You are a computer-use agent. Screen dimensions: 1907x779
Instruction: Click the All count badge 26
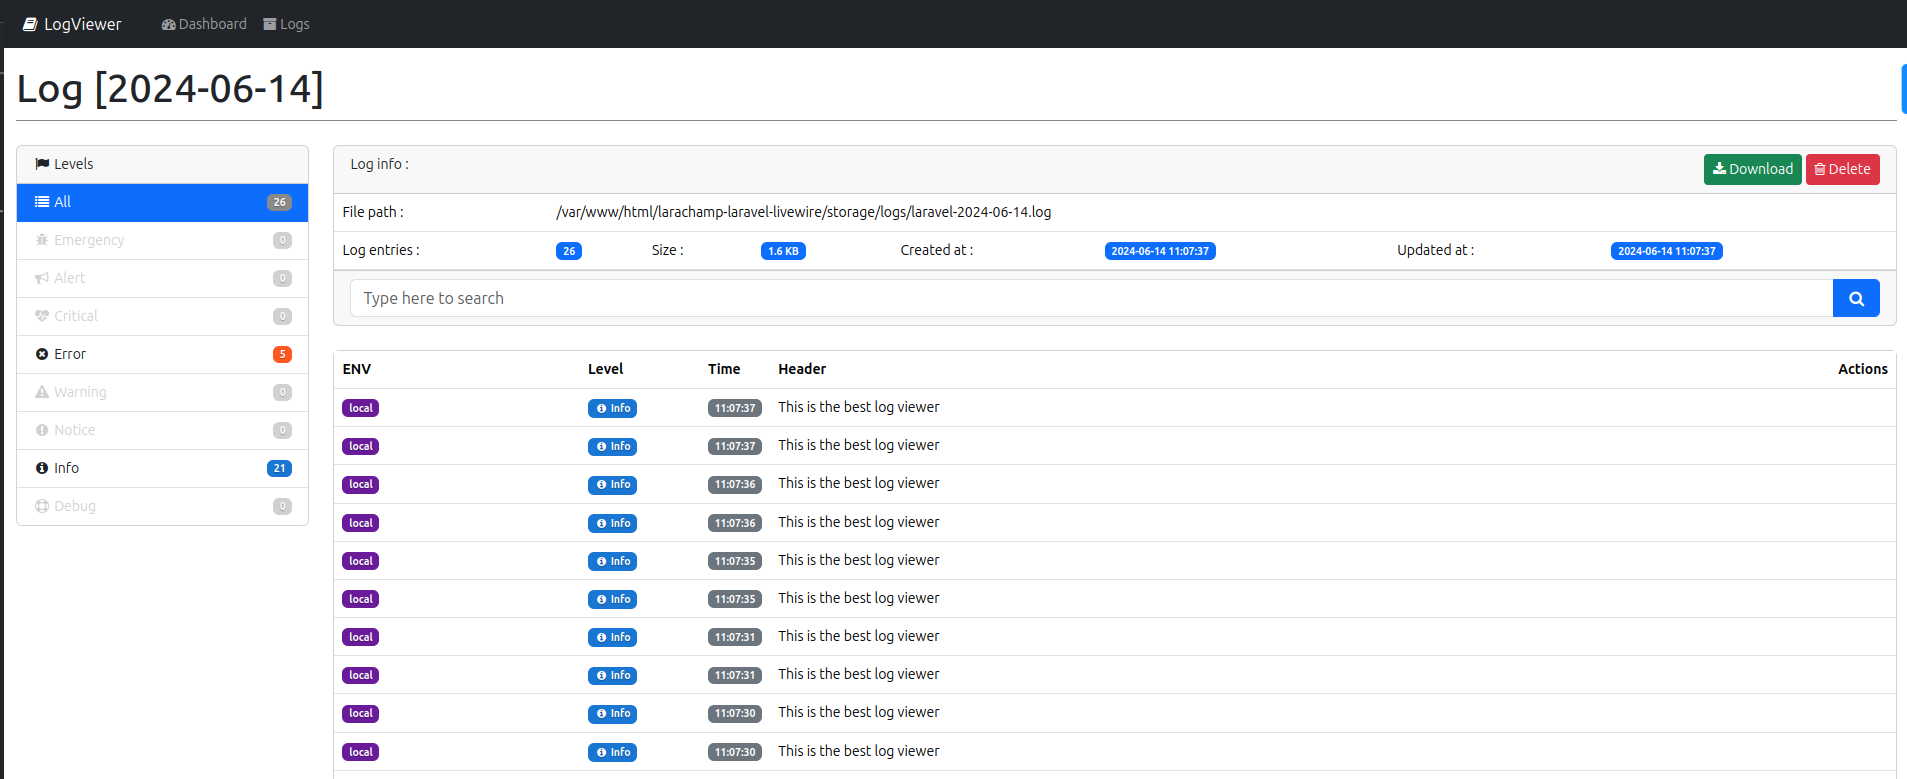point(279,202)
